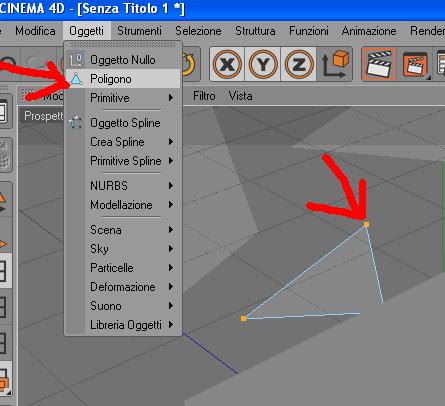Click the Oggetti menu tear-off grip
The width and height of the screenshot is (445, 406).
tap(123, 45)
